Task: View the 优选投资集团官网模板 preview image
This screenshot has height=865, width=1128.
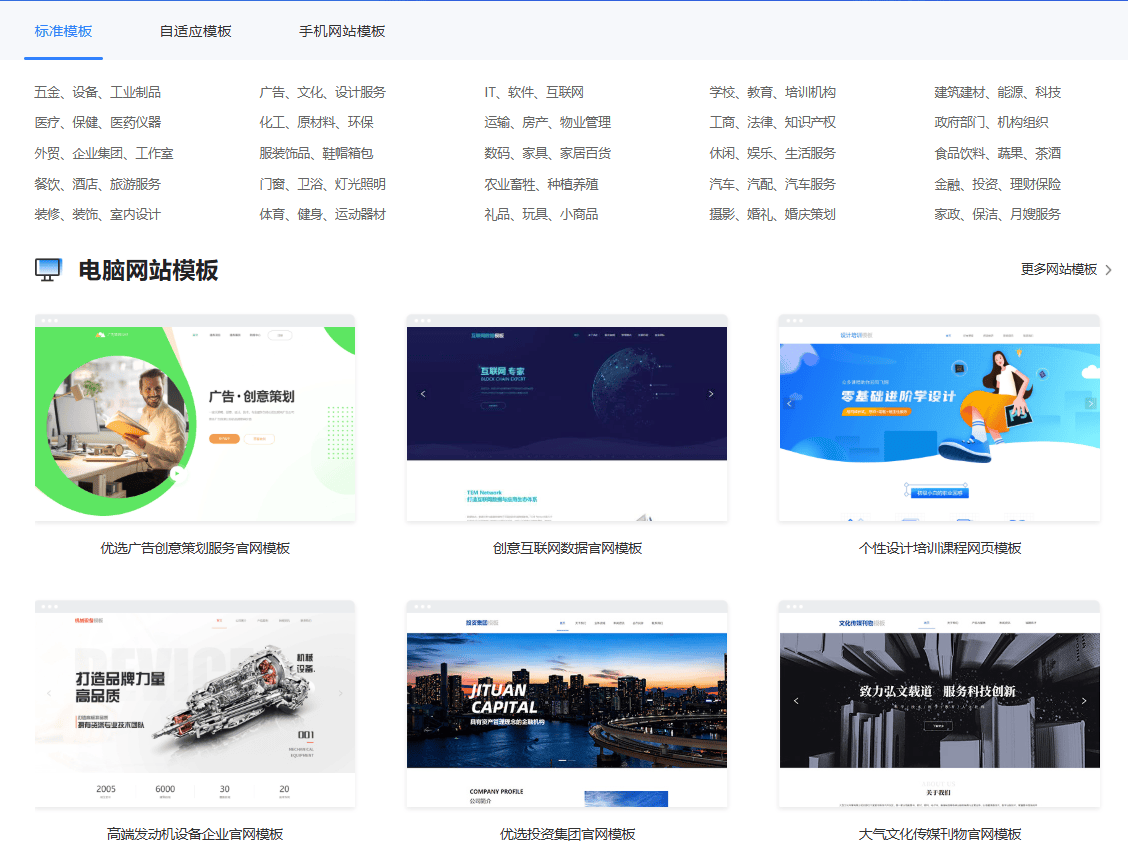Action: click(x=566, y=704)
